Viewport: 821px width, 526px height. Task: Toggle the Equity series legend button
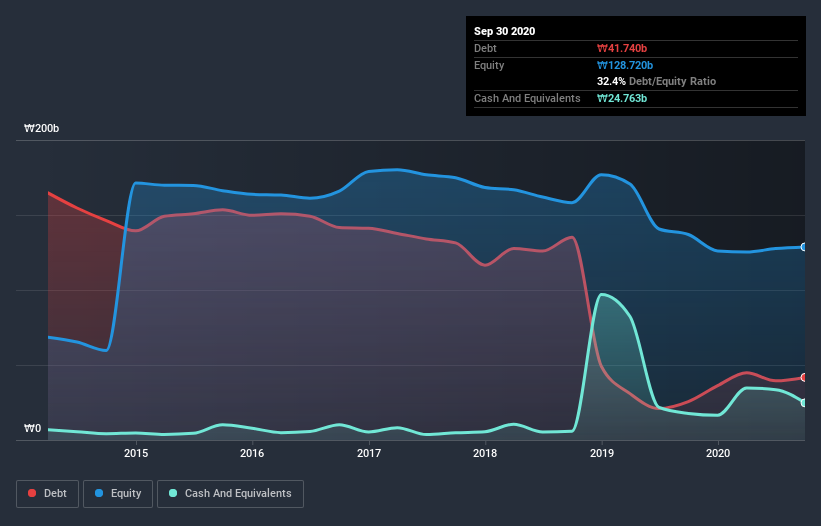tap(118, 494)
